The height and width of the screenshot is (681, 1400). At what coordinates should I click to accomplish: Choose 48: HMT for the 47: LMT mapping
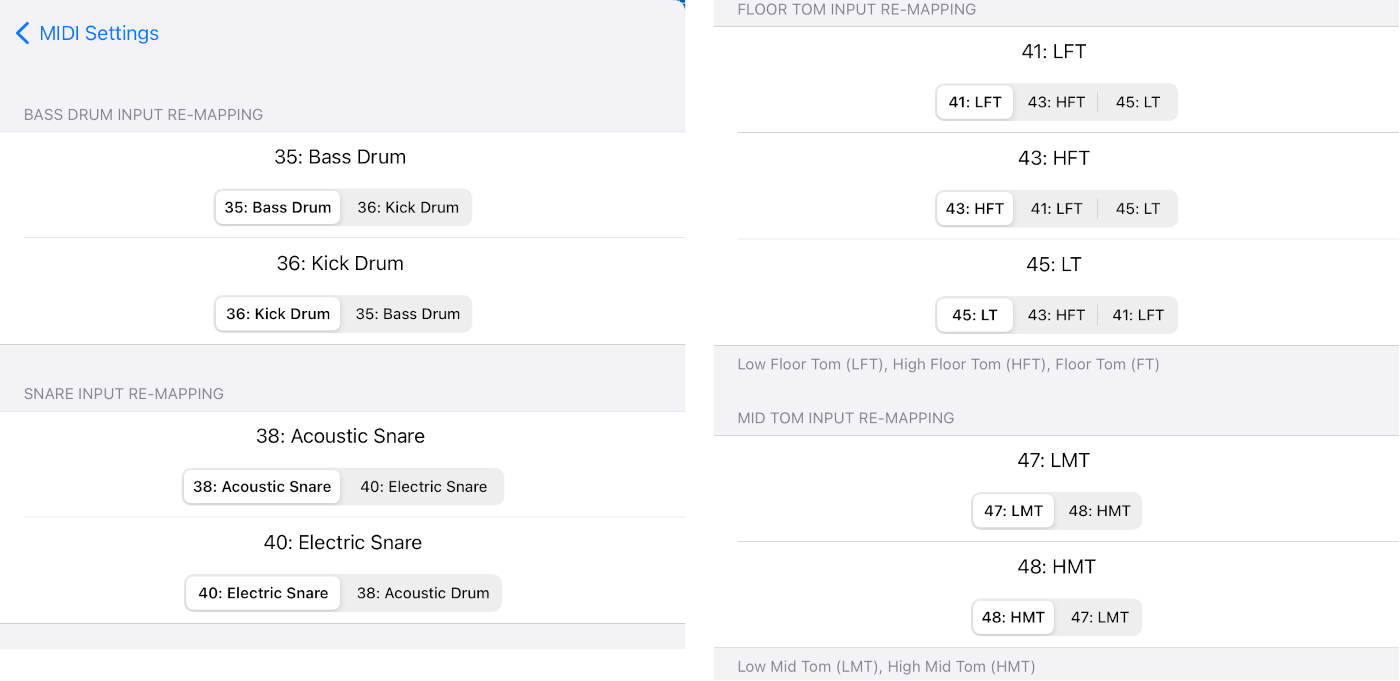click(1099, 511)
